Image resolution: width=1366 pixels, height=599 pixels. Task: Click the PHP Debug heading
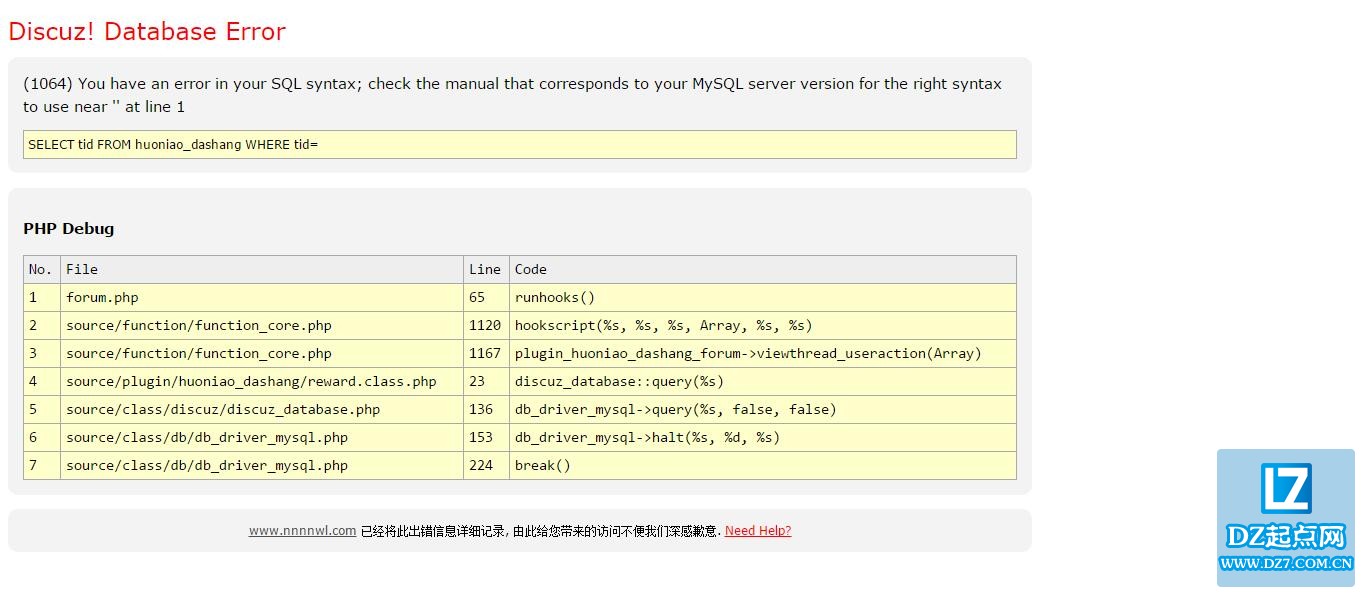click(69, 228)
